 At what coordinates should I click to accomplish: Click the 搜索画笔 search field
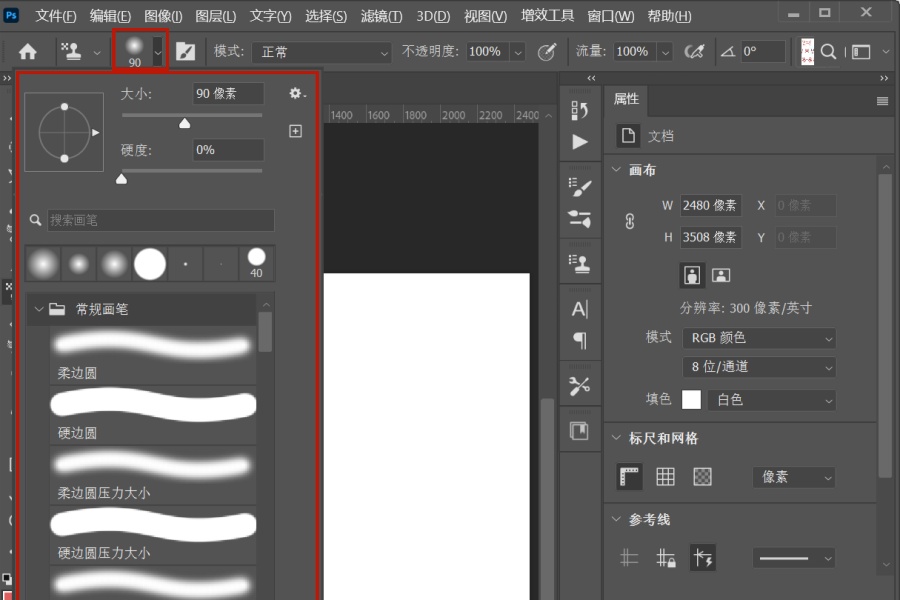[x=161, y=220]
